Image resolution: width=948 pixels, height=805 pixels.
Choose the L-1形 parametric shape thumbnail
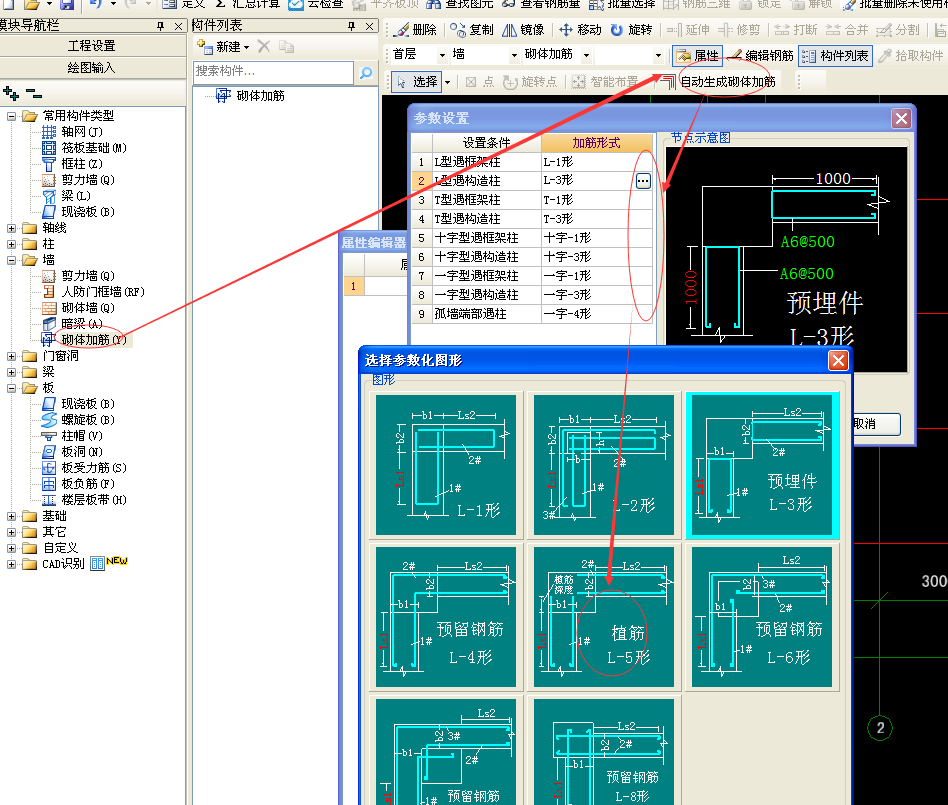pos(446,464)
